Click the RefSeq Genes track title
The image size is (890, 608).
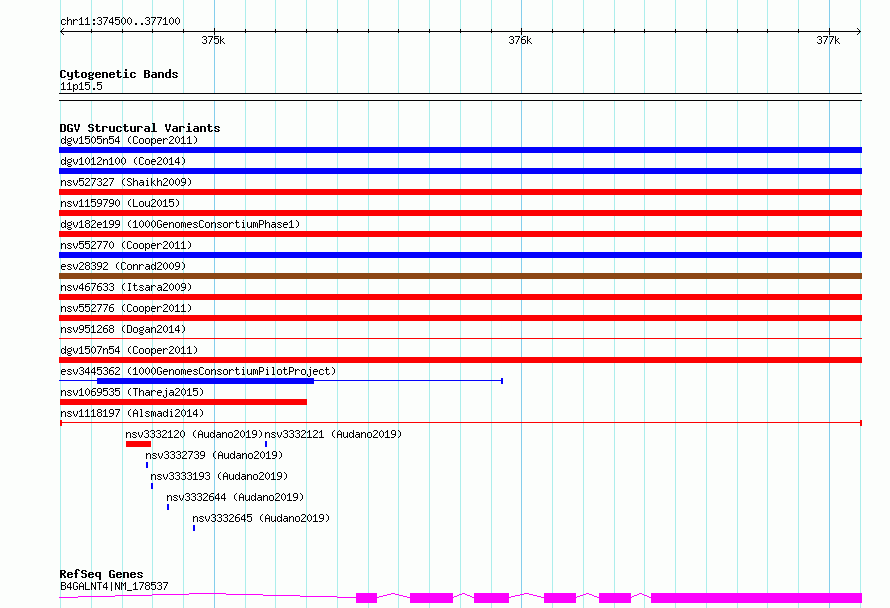click(102, 575)
